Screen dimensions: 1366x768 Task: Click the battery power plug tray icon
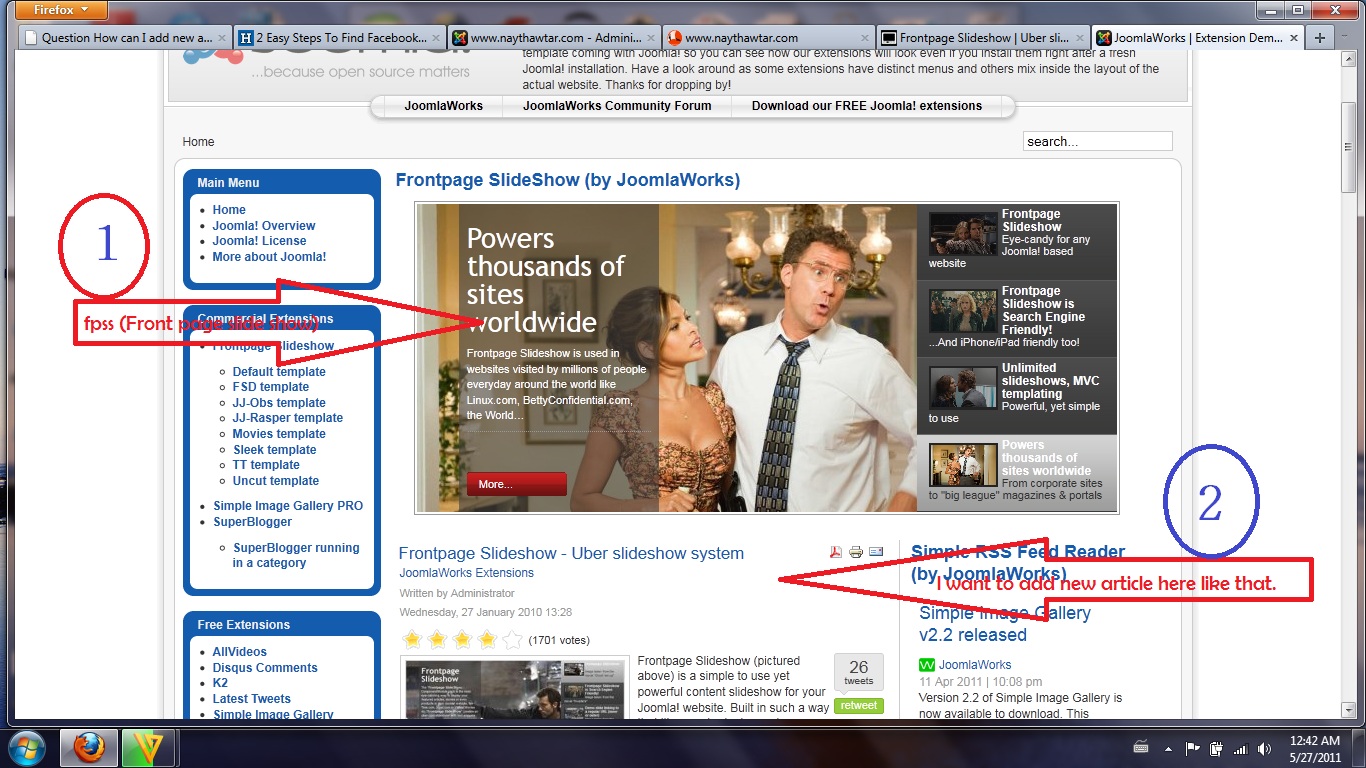(x=1216, y=748)
